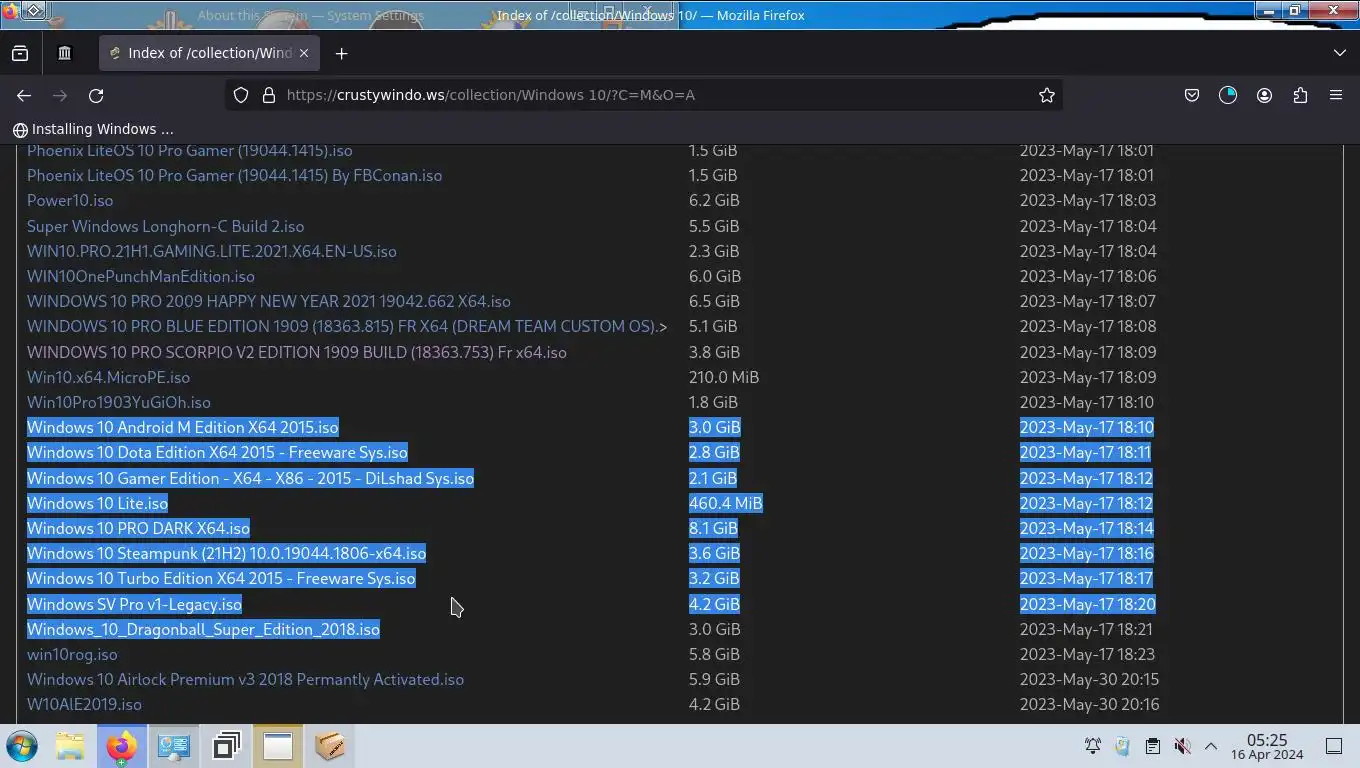Open Win10.x64.MicroPE.iso link

(108, 377)
